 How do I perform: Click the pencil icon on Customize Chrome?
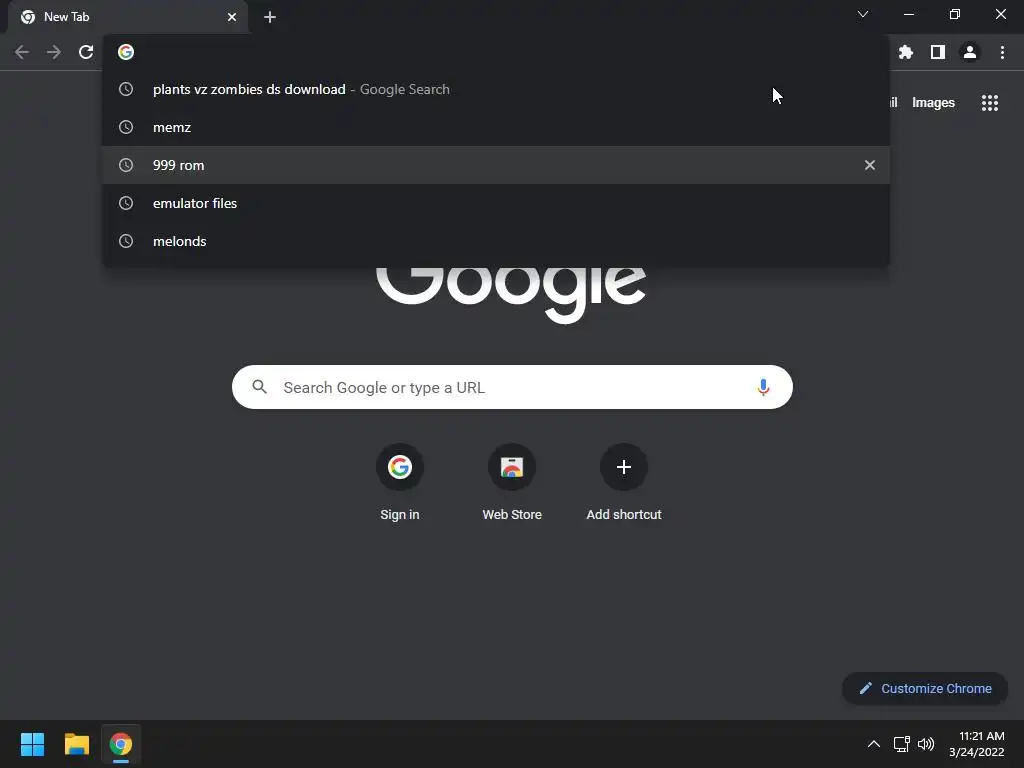[866, 688]
